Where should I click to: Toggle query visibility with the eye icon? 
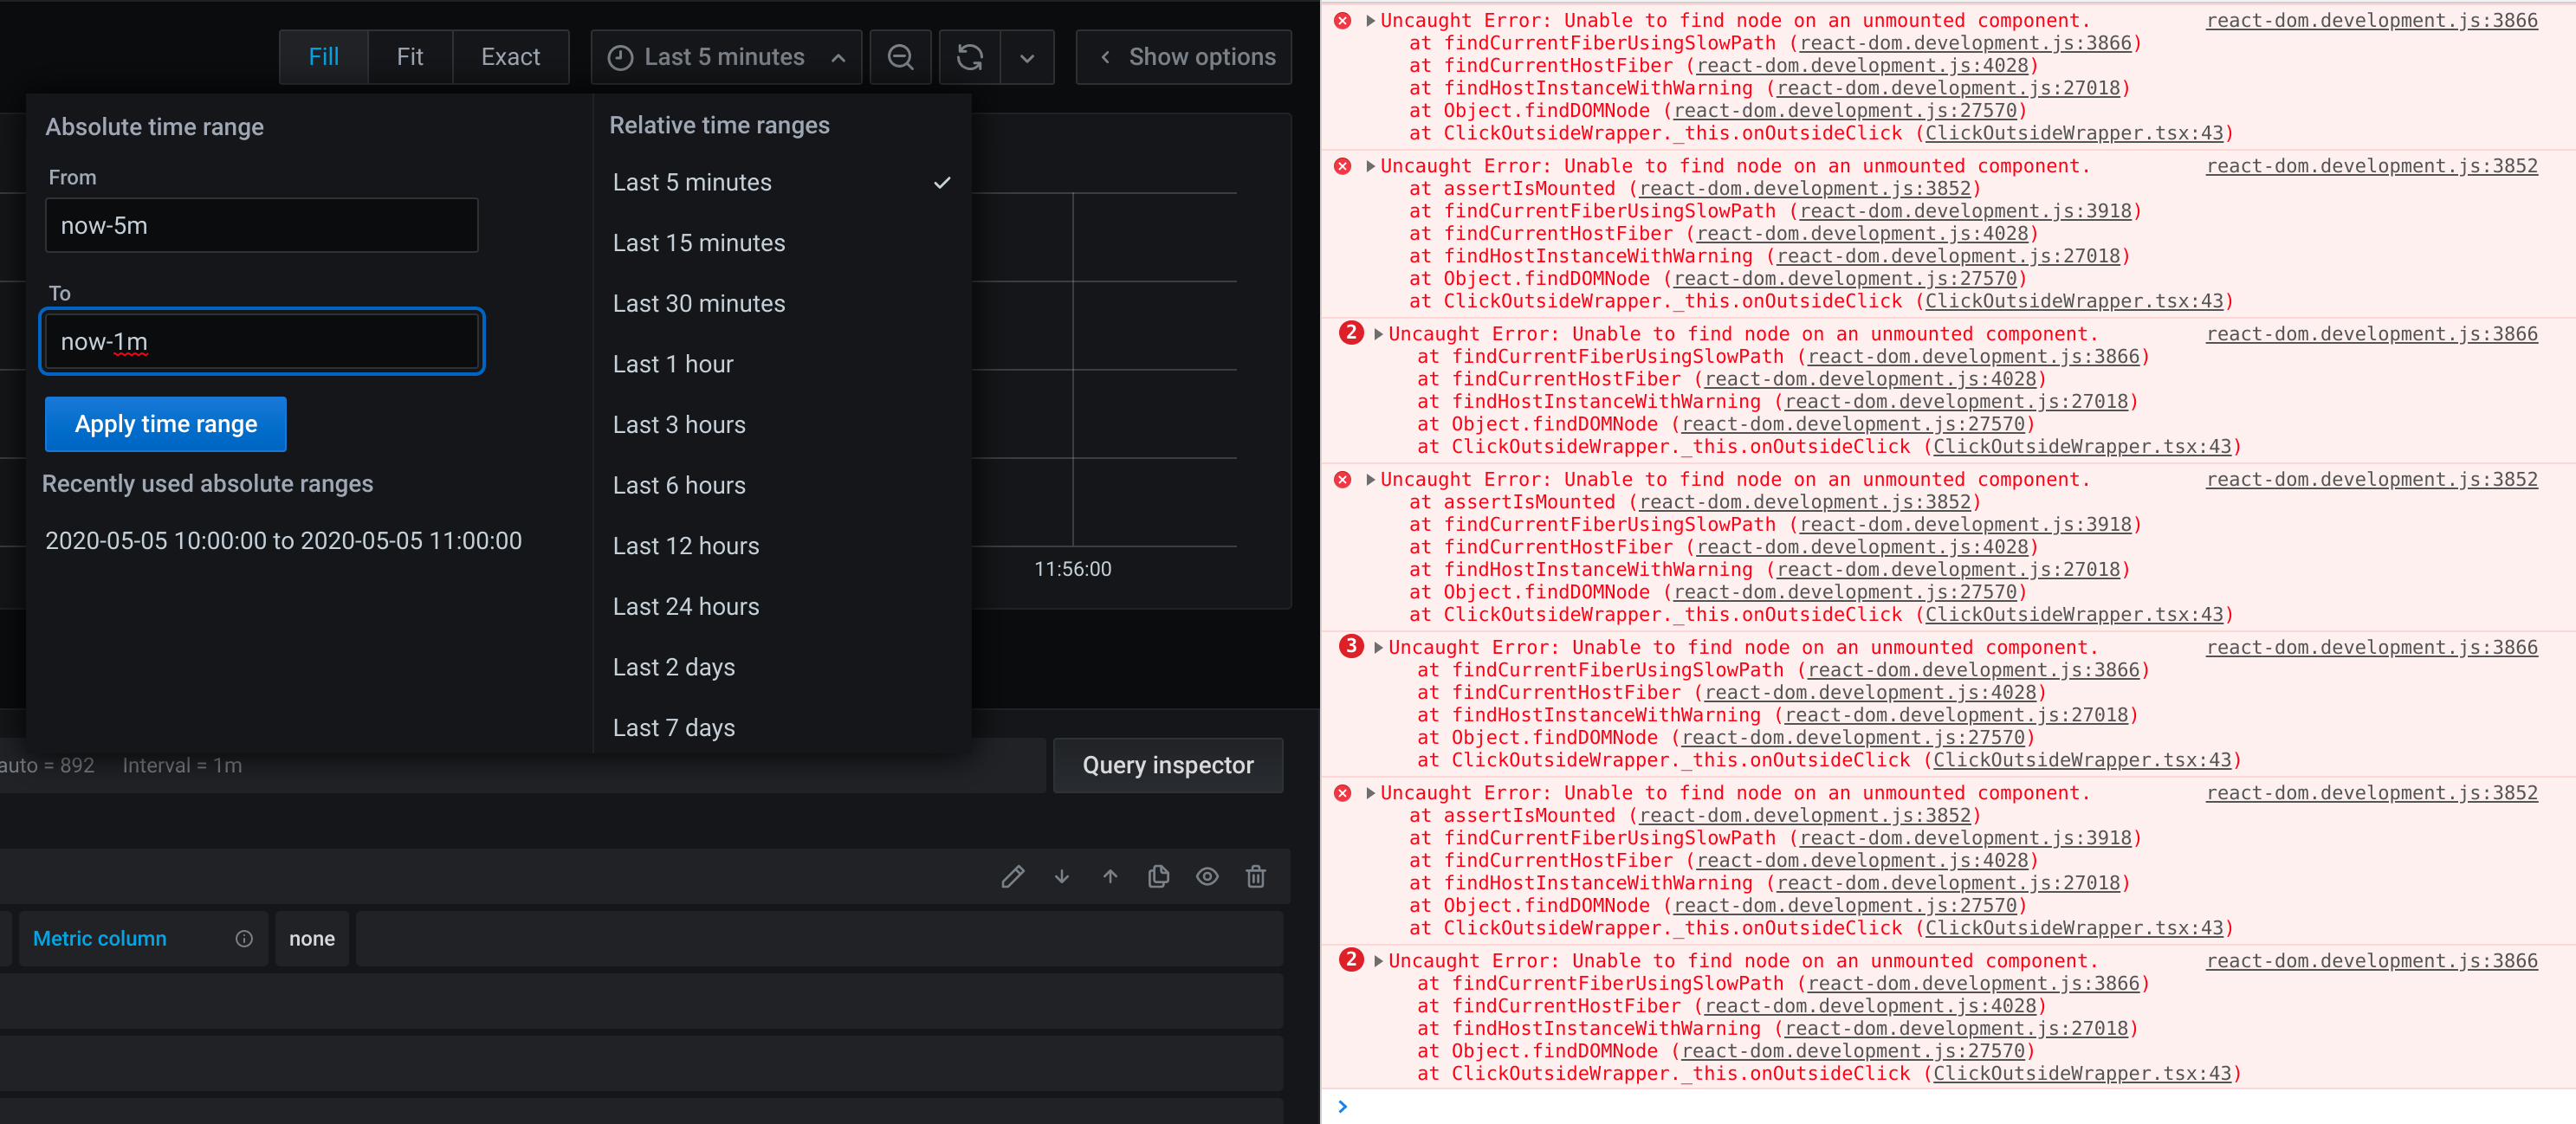coord(1207,877)
